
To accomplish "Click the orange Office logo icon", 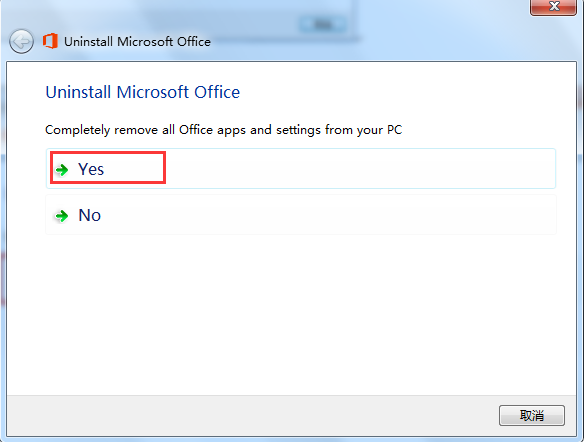I will pyautogui.click(x=50, y=41).
